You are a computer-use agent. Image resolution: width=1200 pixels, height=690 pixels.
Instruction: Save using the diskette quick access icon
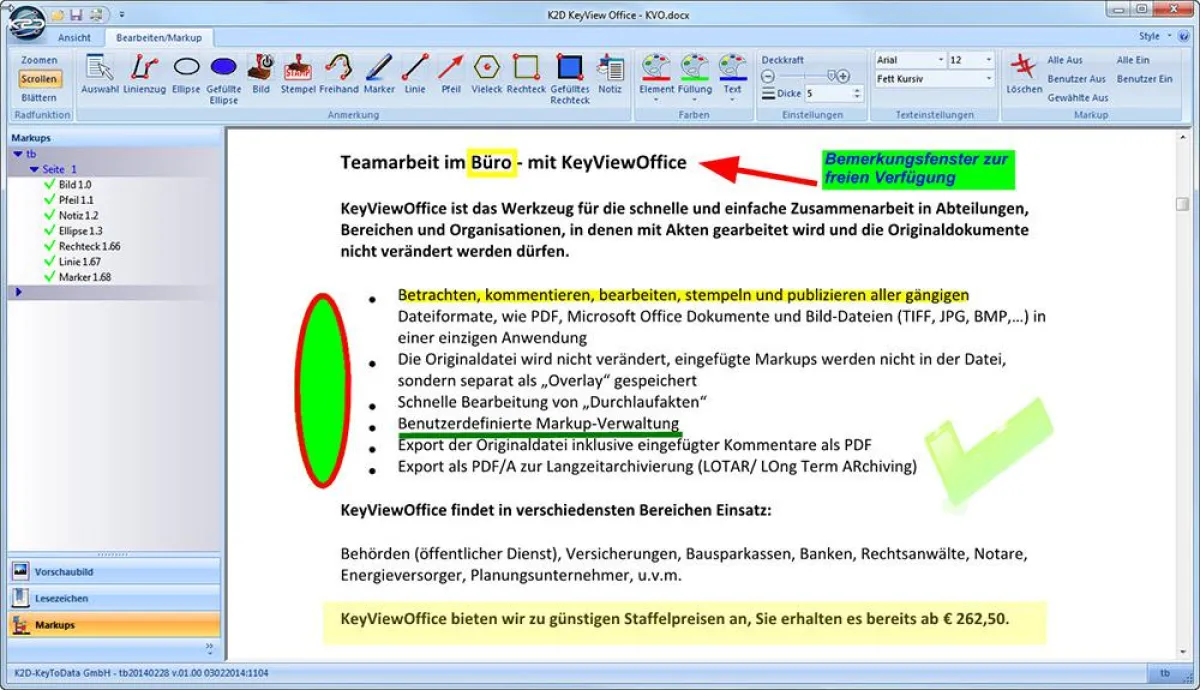click(x=75, y=15)
